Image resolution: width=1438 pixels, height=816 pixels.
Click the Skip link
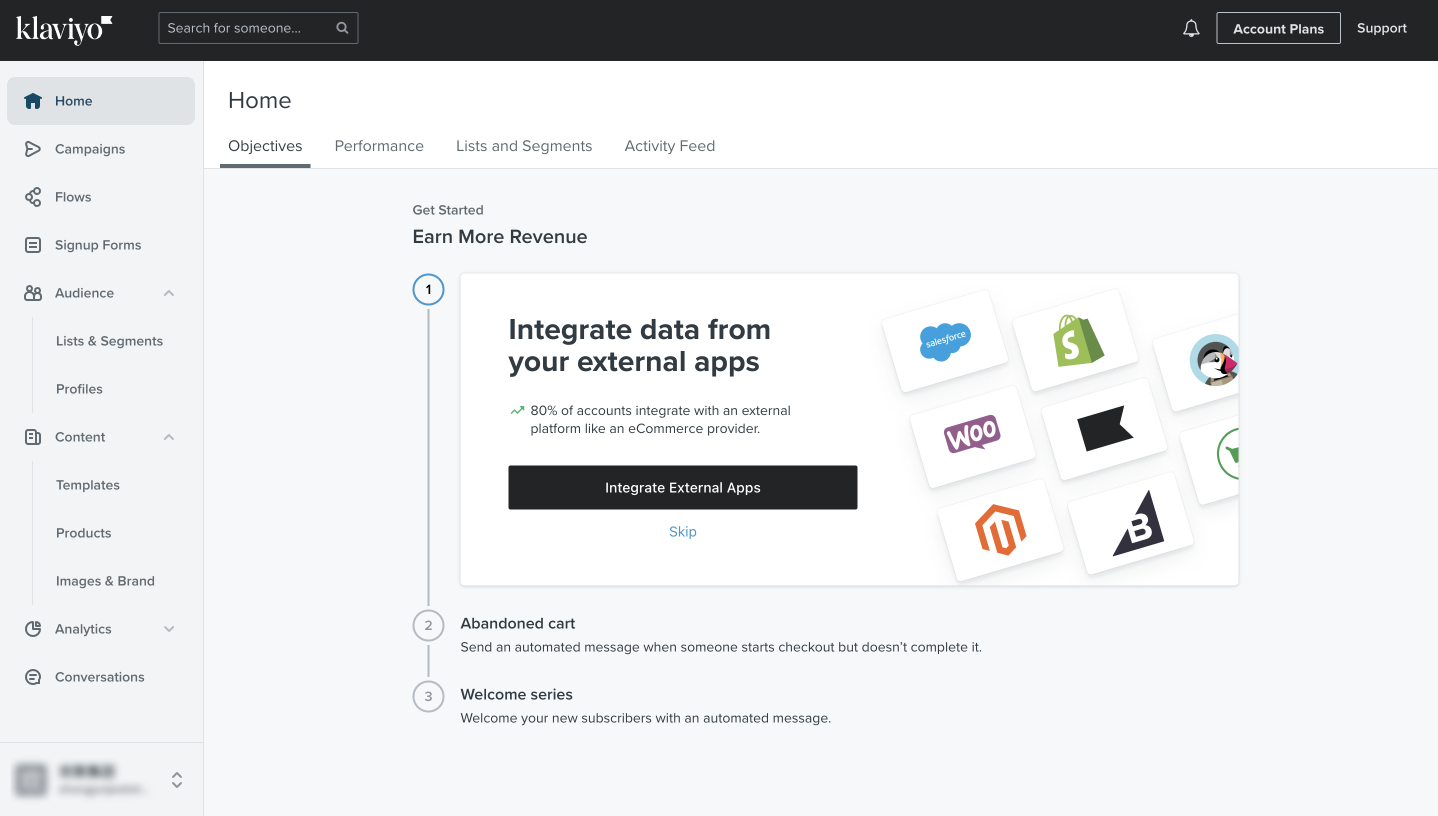[682, 532]
